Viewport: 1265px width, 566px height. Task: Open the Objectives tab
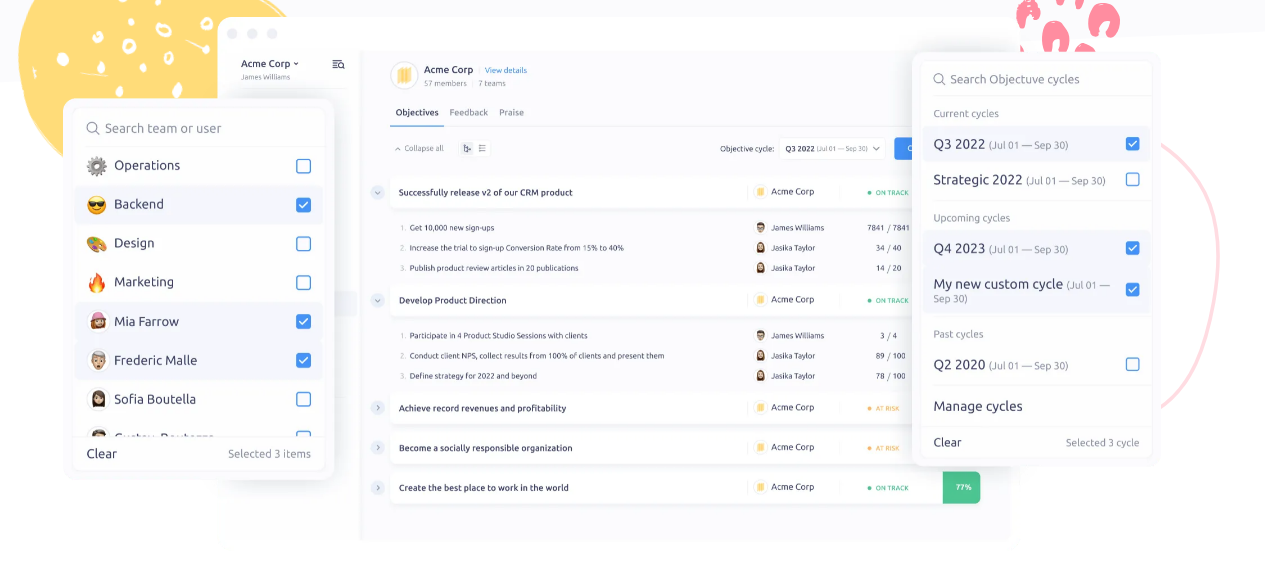[417, 113]
